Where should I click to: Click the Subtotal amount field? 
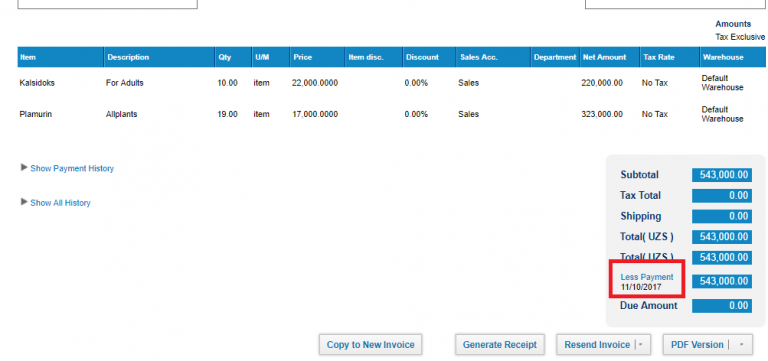pos(722,175)
